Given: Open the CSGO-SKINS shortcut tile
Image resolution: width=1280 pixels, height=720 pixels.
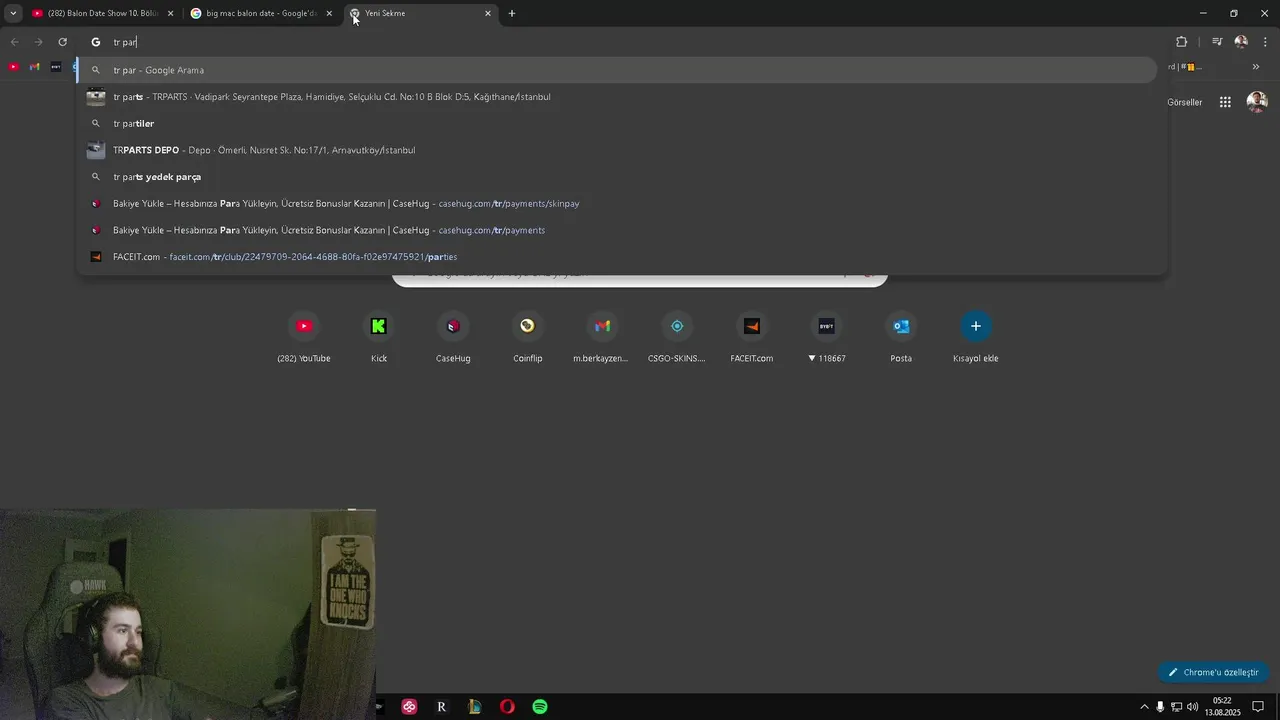Looking at the screenshot, I should [x=677, y=337].
